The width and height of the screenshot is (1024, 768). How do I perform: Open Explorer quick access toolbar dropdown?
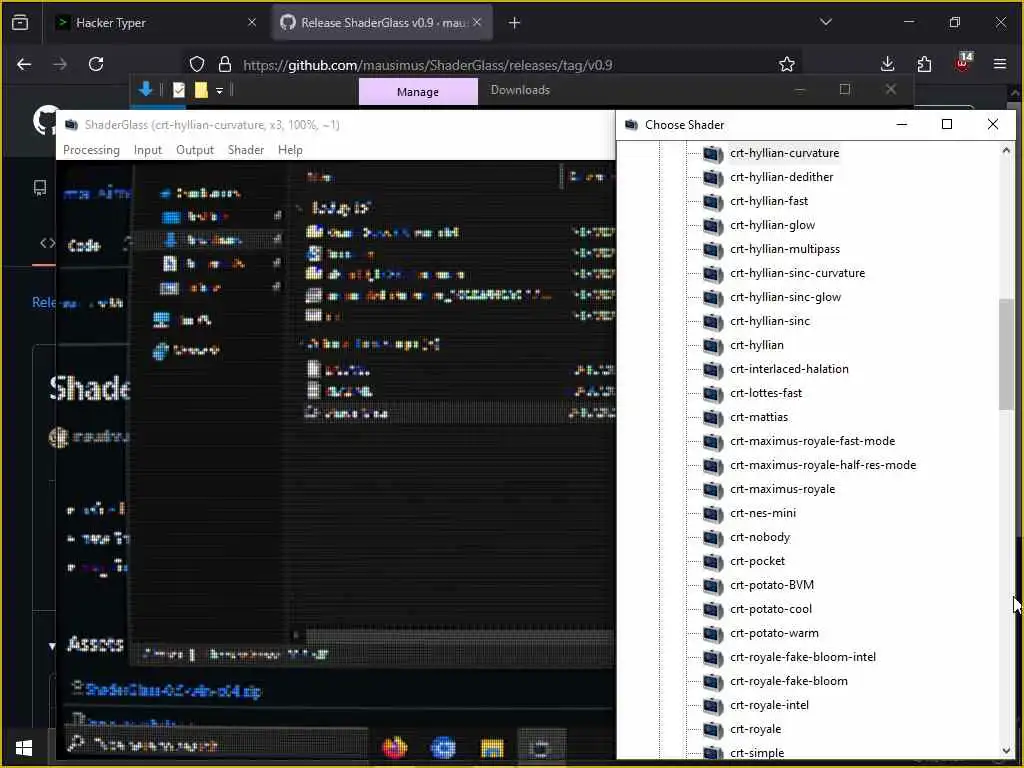coord(219,90)
